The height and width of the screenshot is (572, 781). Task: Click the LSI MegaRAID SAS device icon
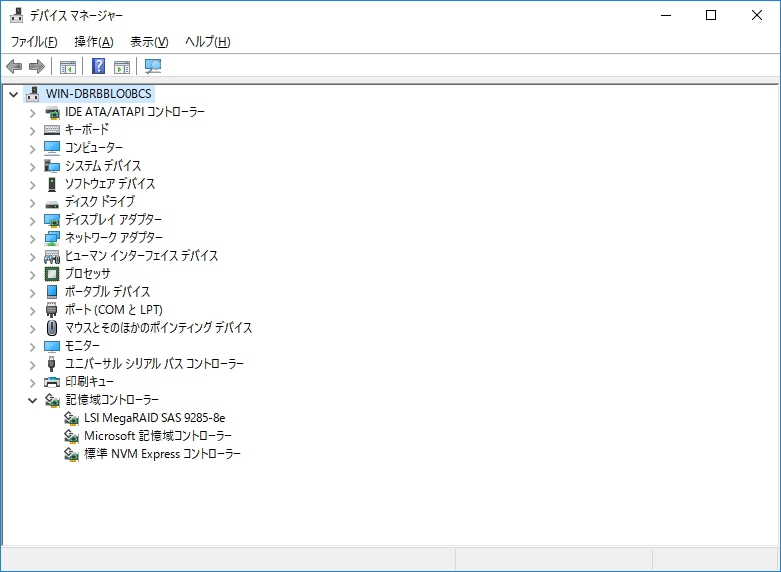pyautogui.click(x=71, y=418)
